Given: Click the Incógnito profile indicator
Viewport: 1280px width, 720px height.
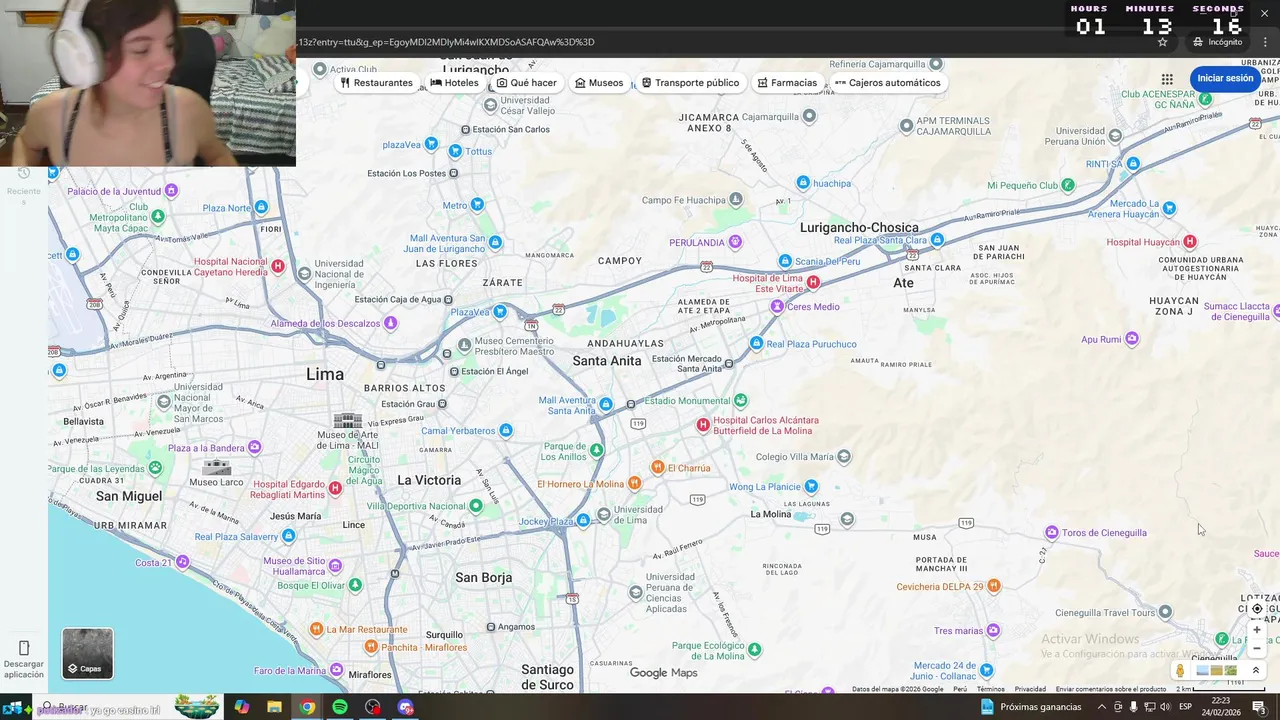Looking at the screenshot, I should (x=1217, y=42).
